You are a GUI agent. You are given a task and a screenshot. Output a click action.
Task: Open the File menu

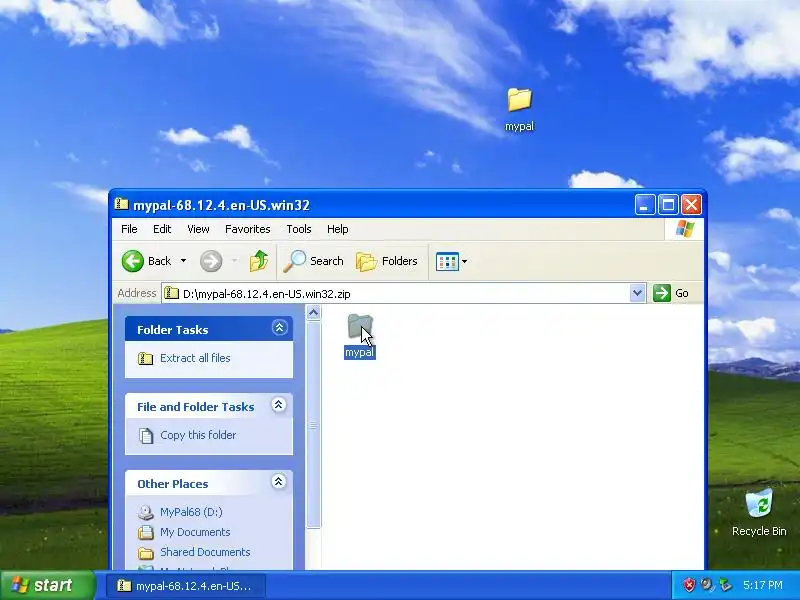coord(129,229)
